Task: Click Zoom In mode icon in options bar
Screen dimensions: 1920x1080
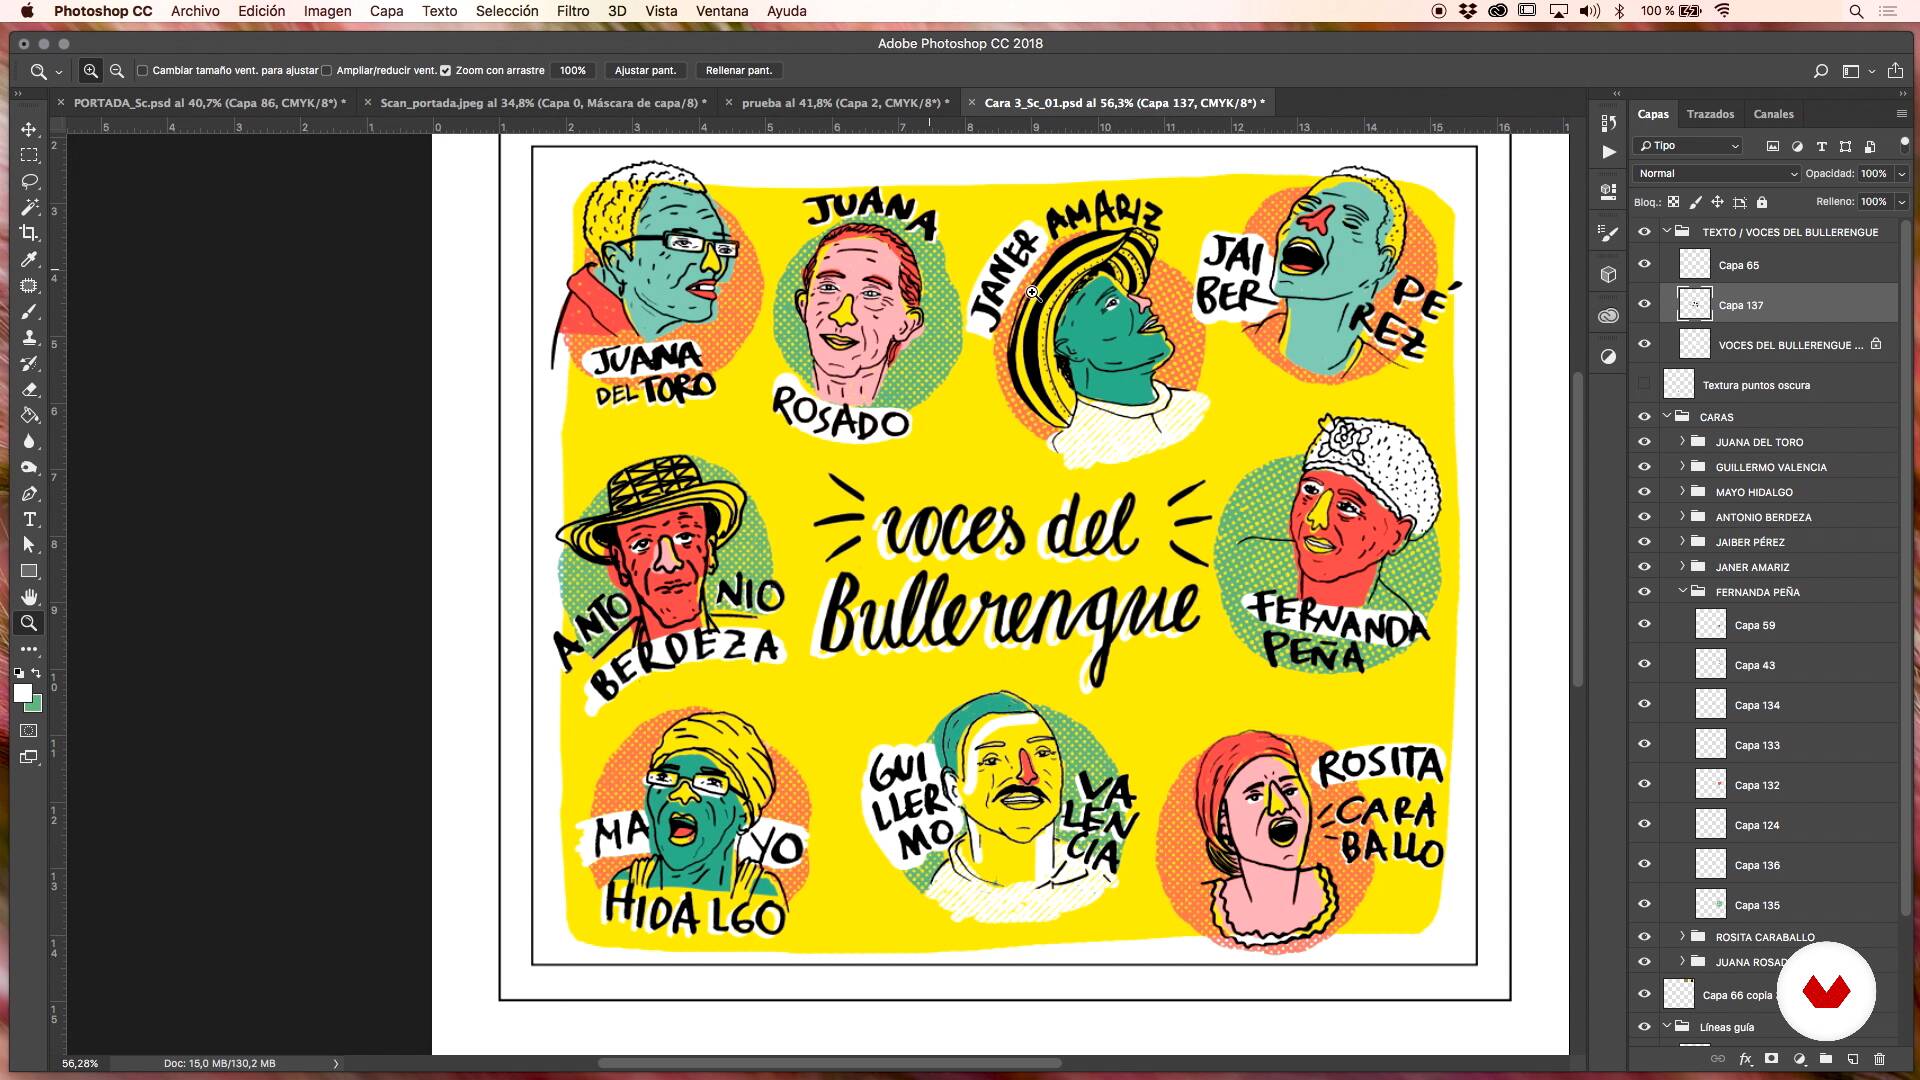Action: (91, 71)
